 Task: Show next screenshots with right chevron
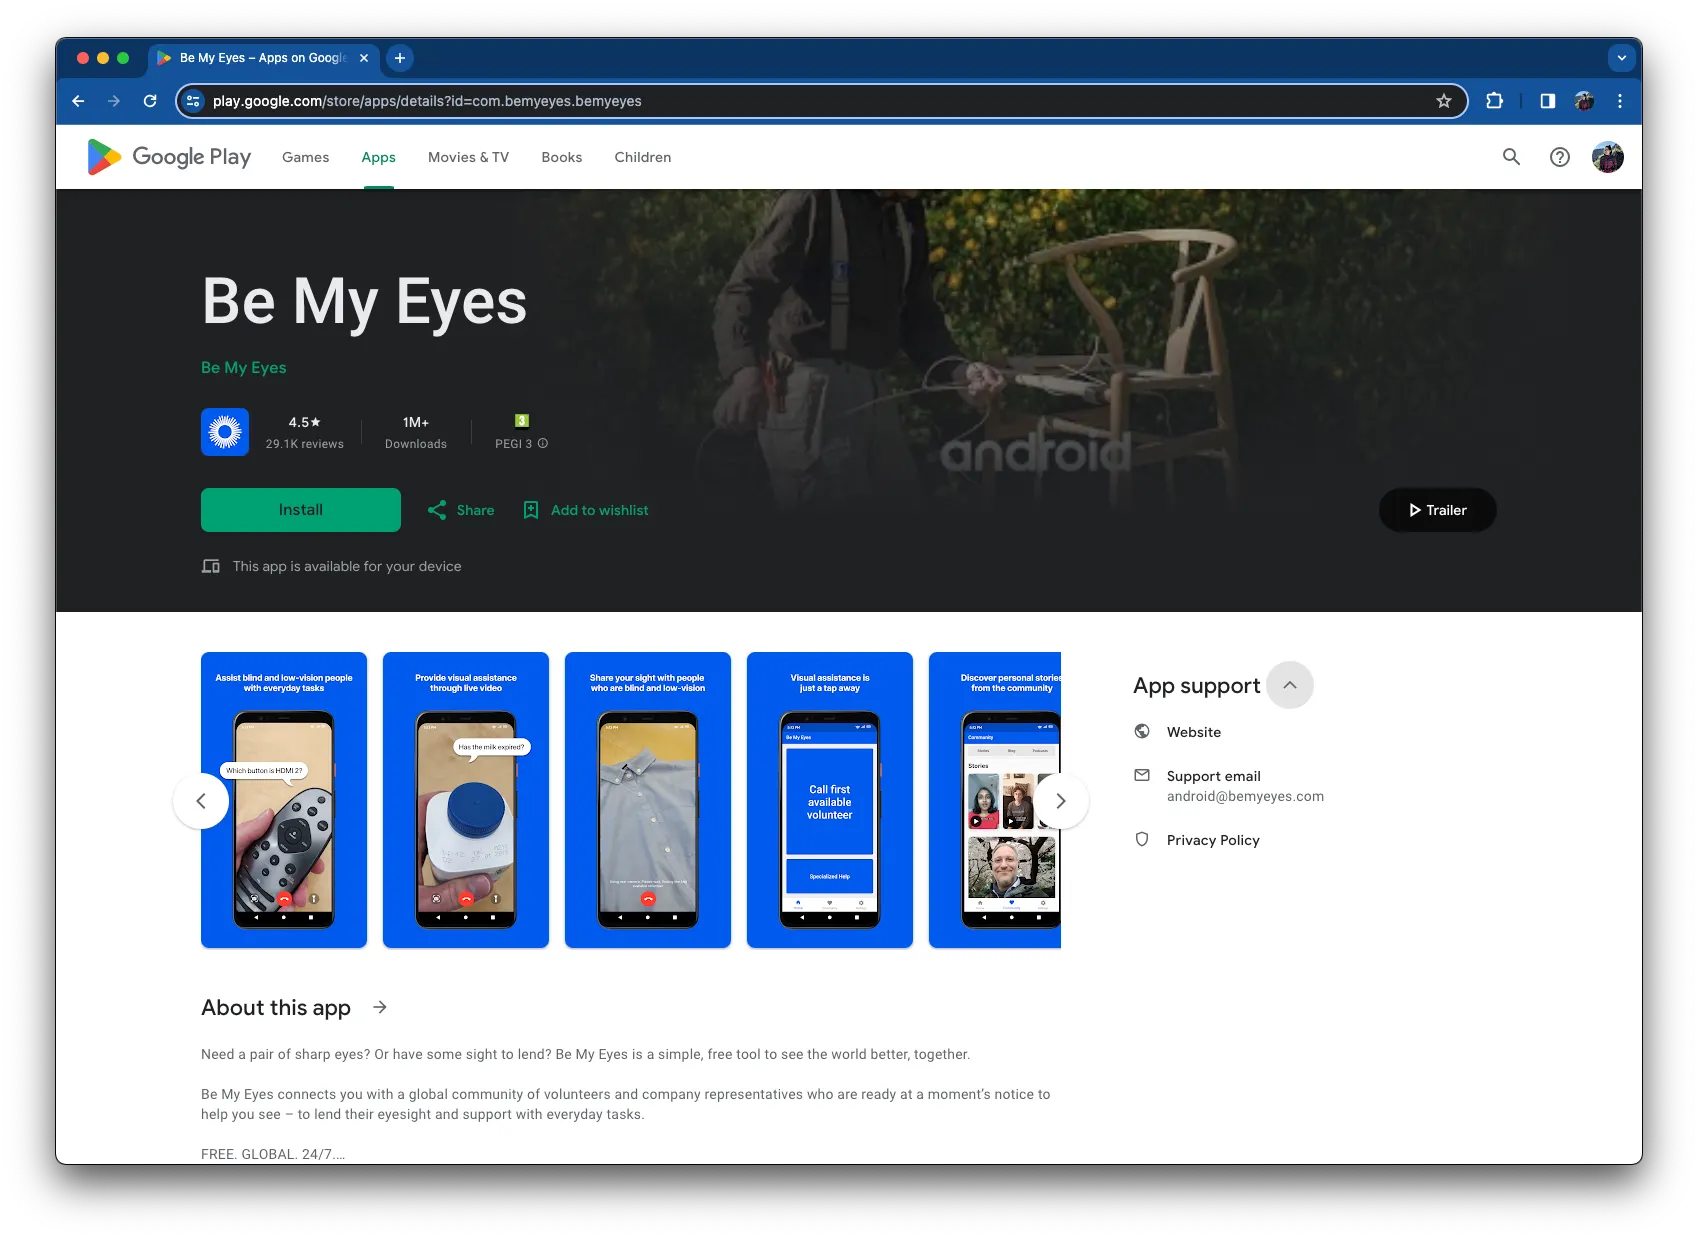(1061, 801)
